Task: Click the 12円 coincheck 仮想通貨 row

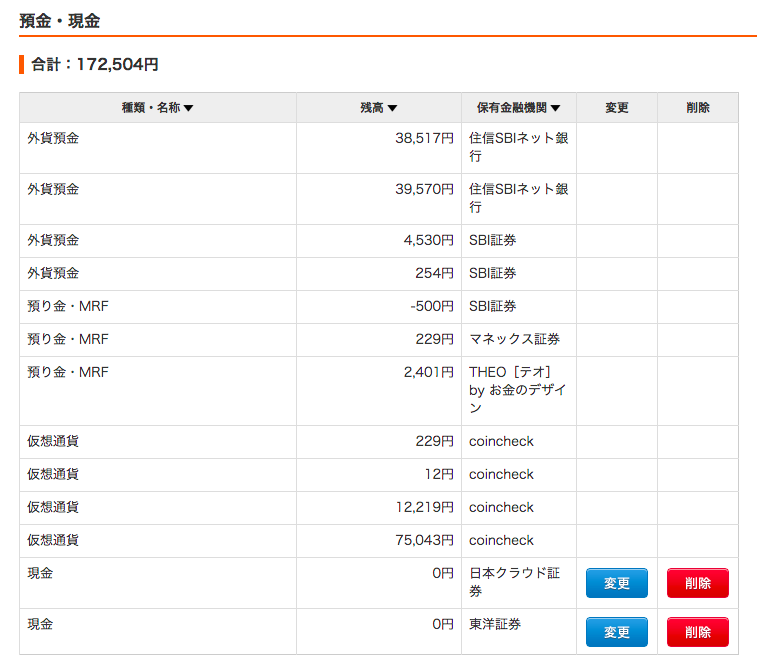Action: 379,475
